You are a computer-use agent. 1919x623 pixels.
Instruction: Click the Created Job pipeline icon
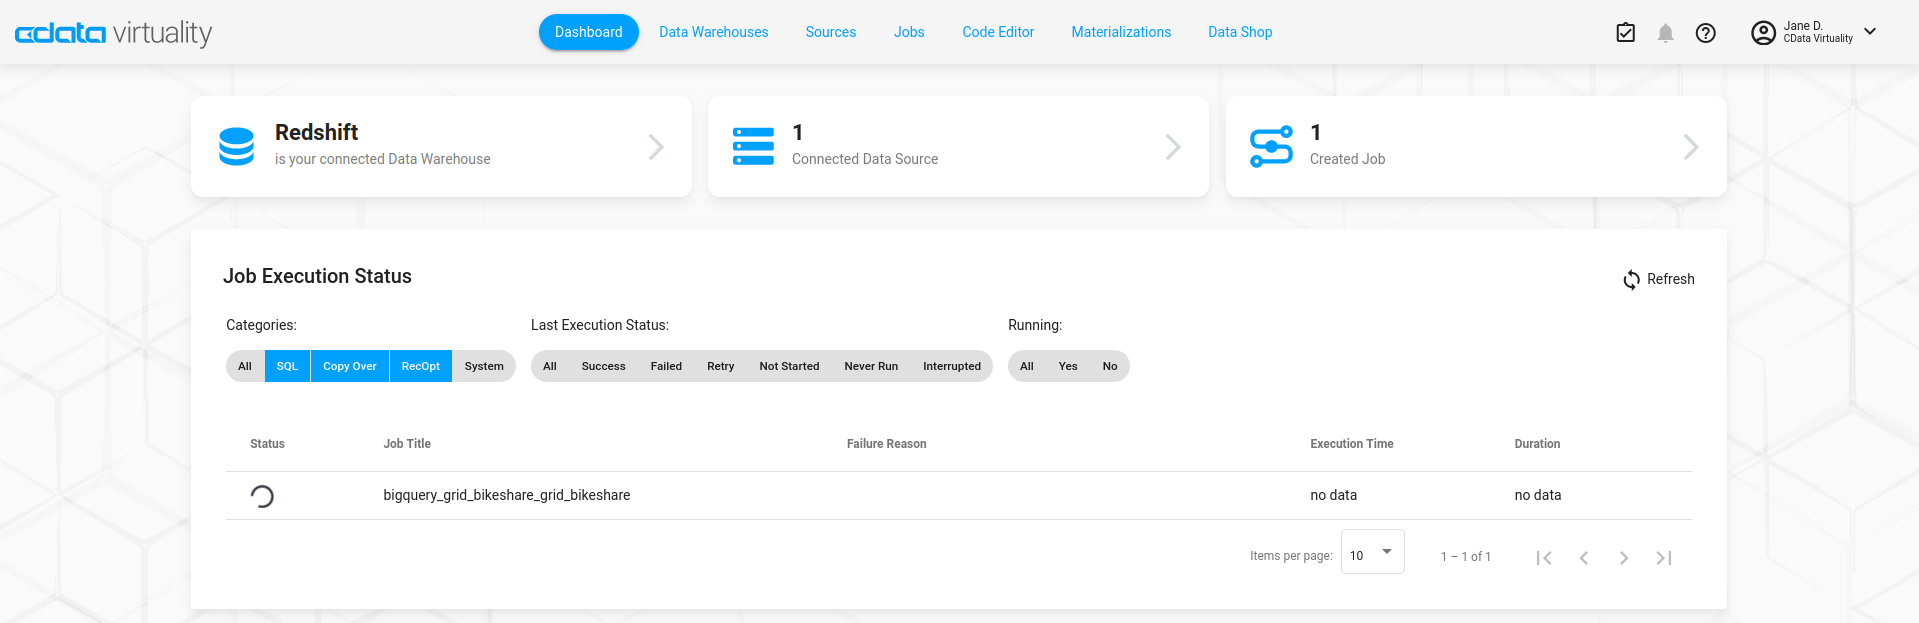pyautogui.click(x=1271, y=147)
